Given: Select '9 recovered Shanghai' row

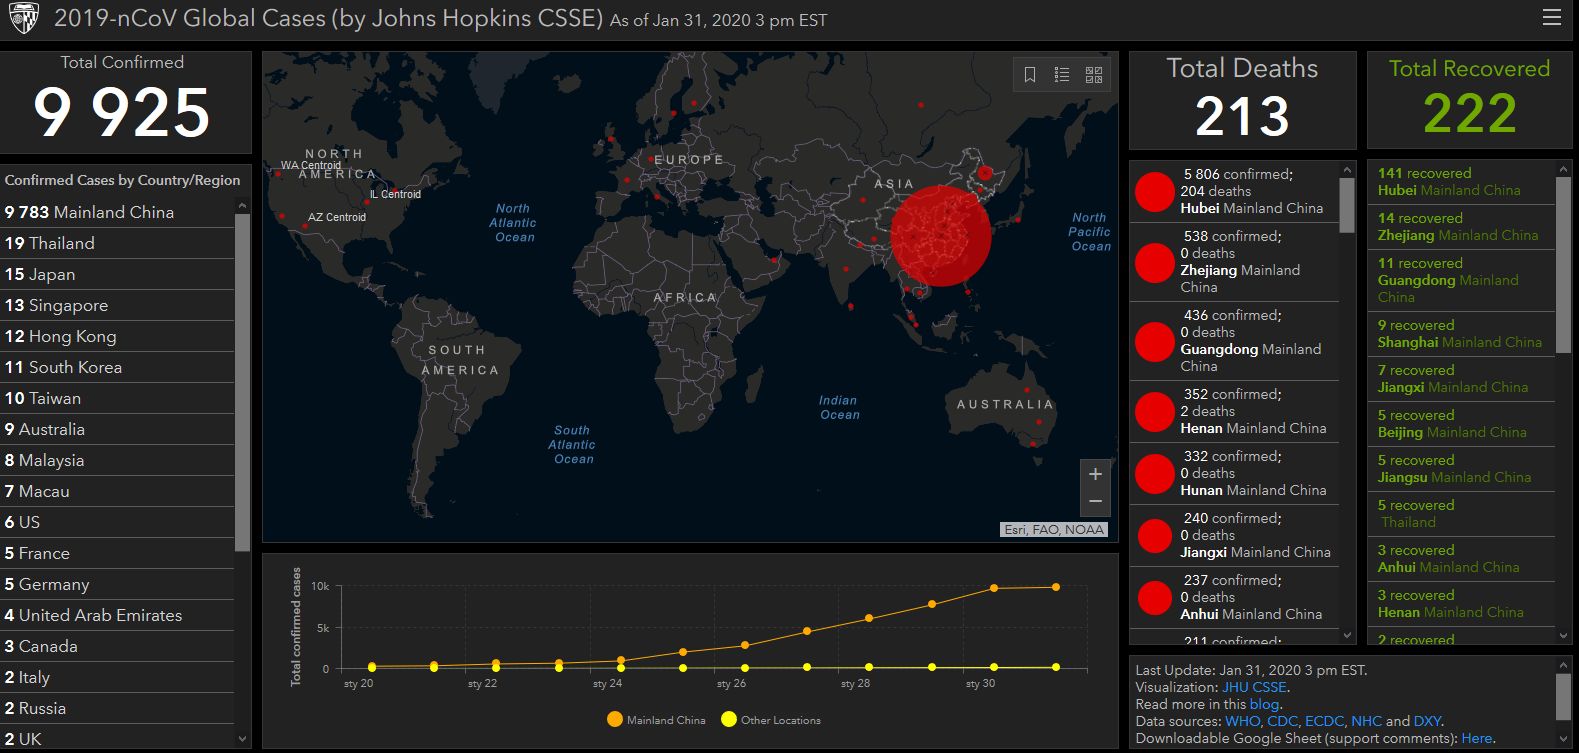Looking at the screenshot, I should 1461,334.
